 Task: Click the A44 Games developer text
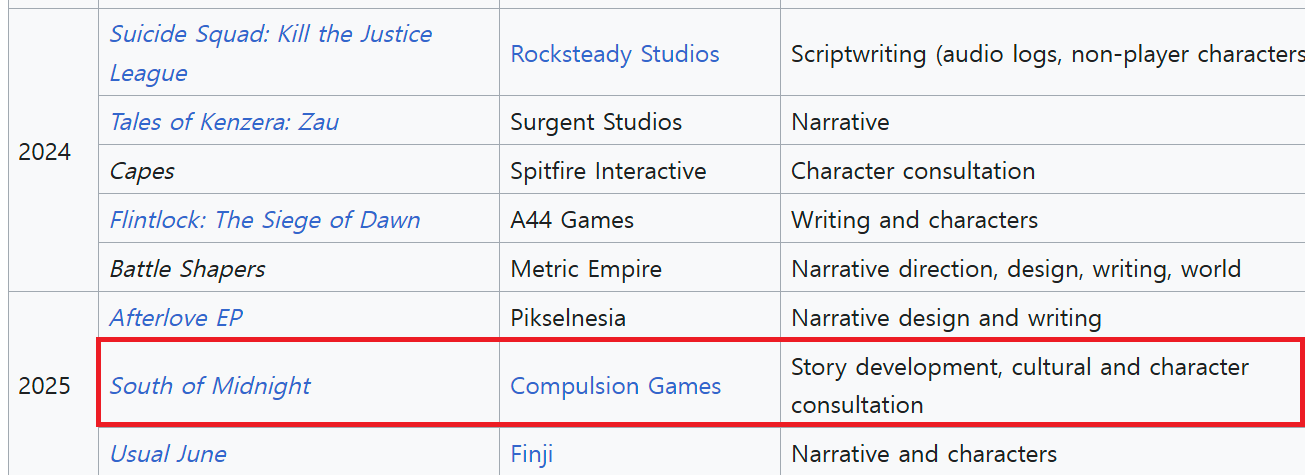point(572,220)
